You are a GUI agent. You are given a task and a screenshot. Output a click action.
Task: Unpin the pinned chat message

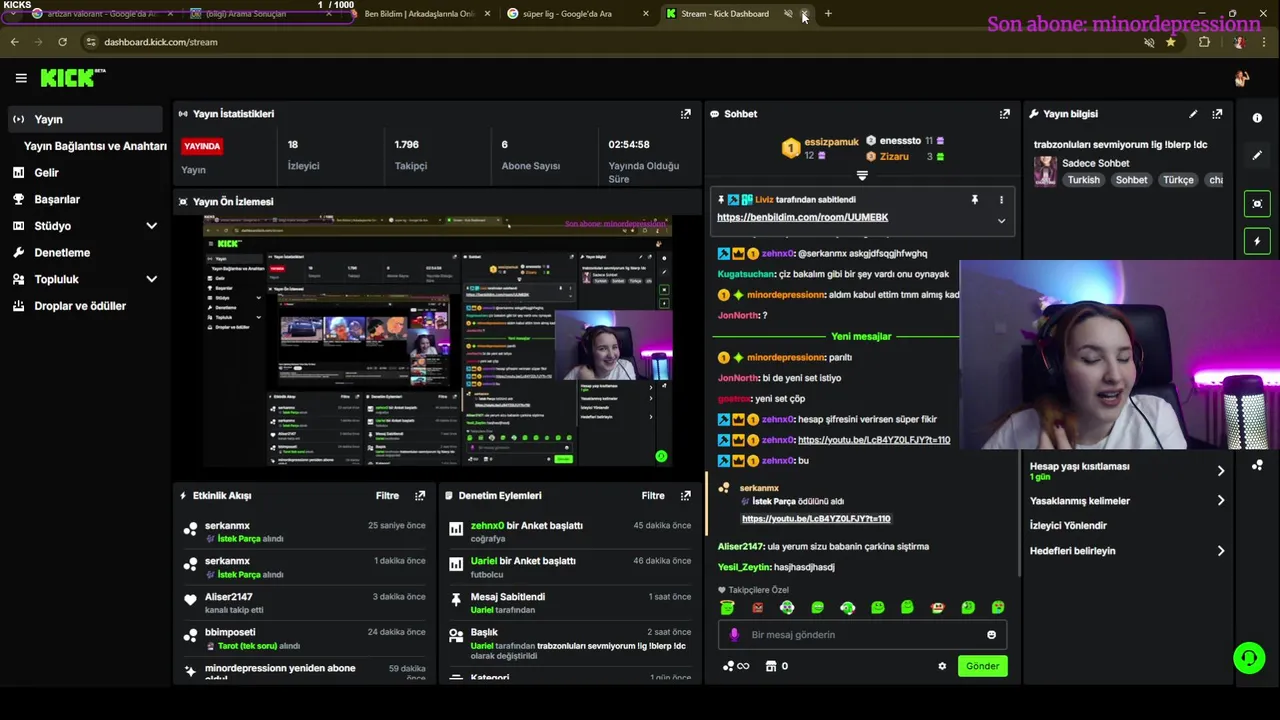pos(974,200)
